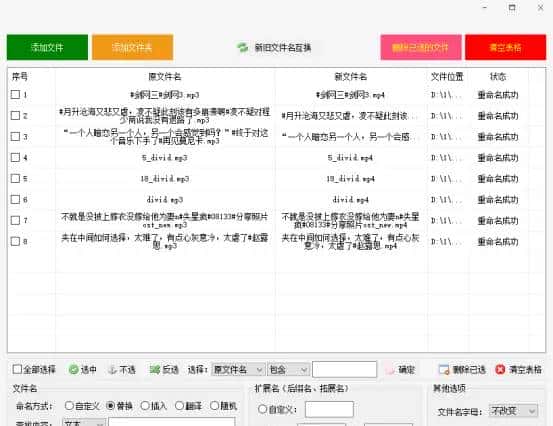The height and width of the screenshot is (426, 553).
Task: Click new filename 10_divid.mp4
Action: [350, 179]
